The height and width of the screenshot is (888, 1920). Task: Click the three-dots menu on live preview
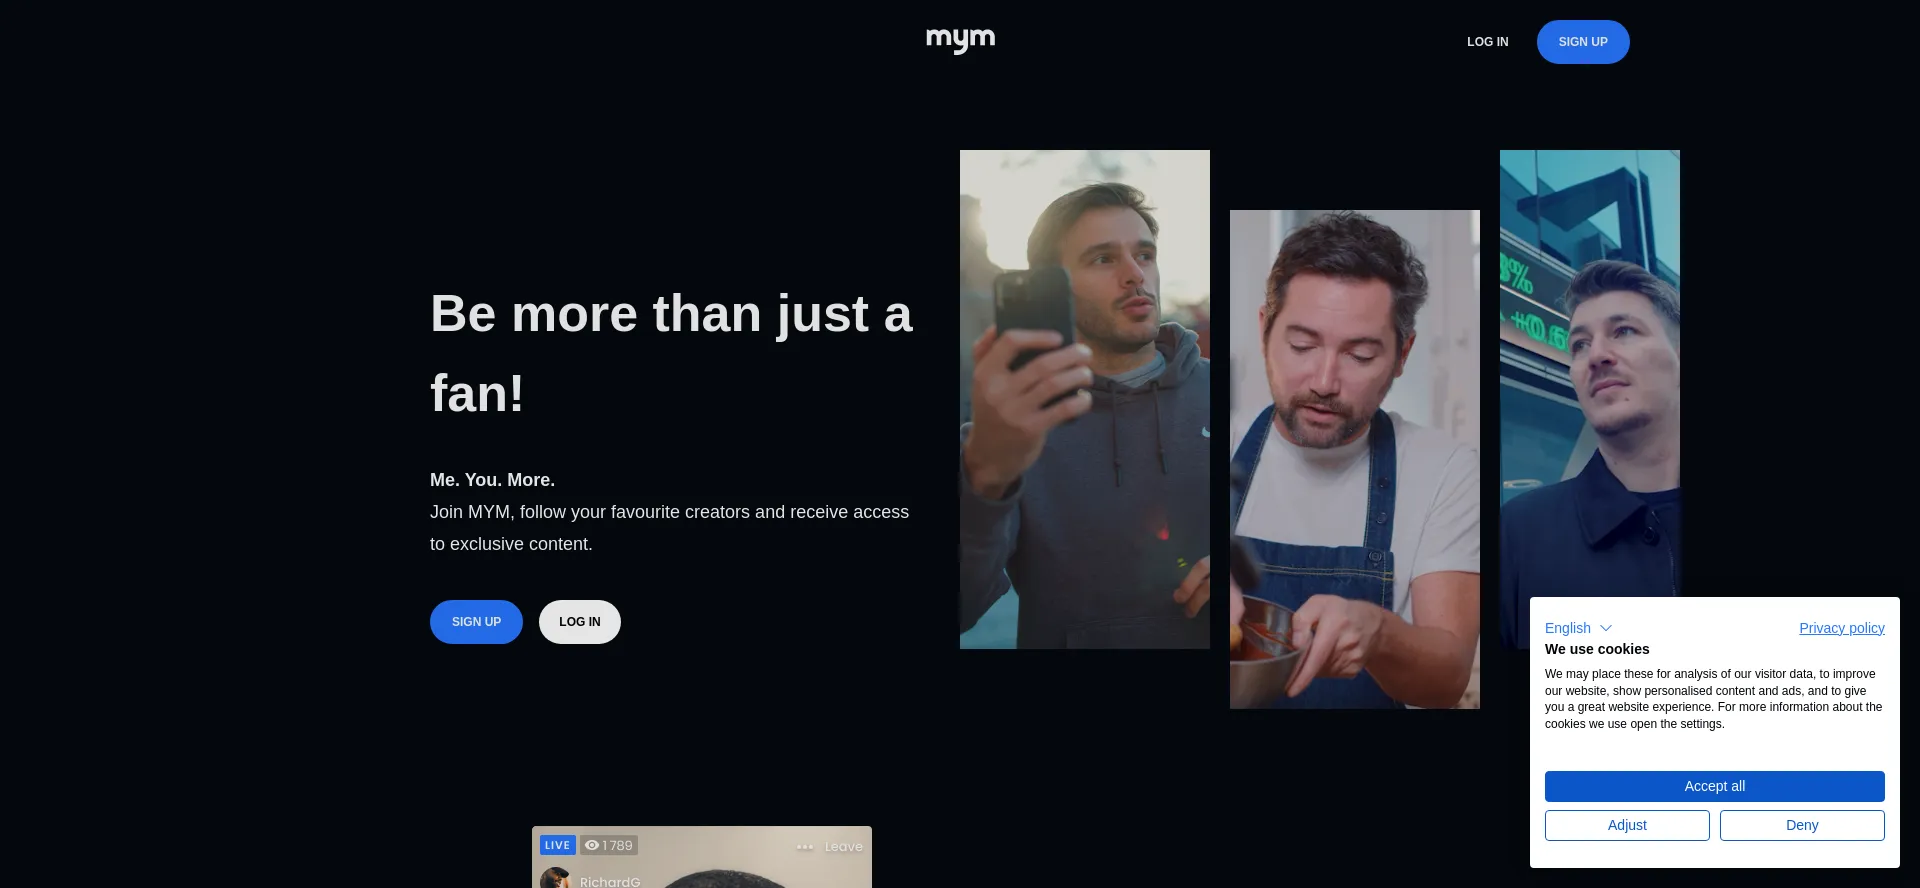[805, 847]
